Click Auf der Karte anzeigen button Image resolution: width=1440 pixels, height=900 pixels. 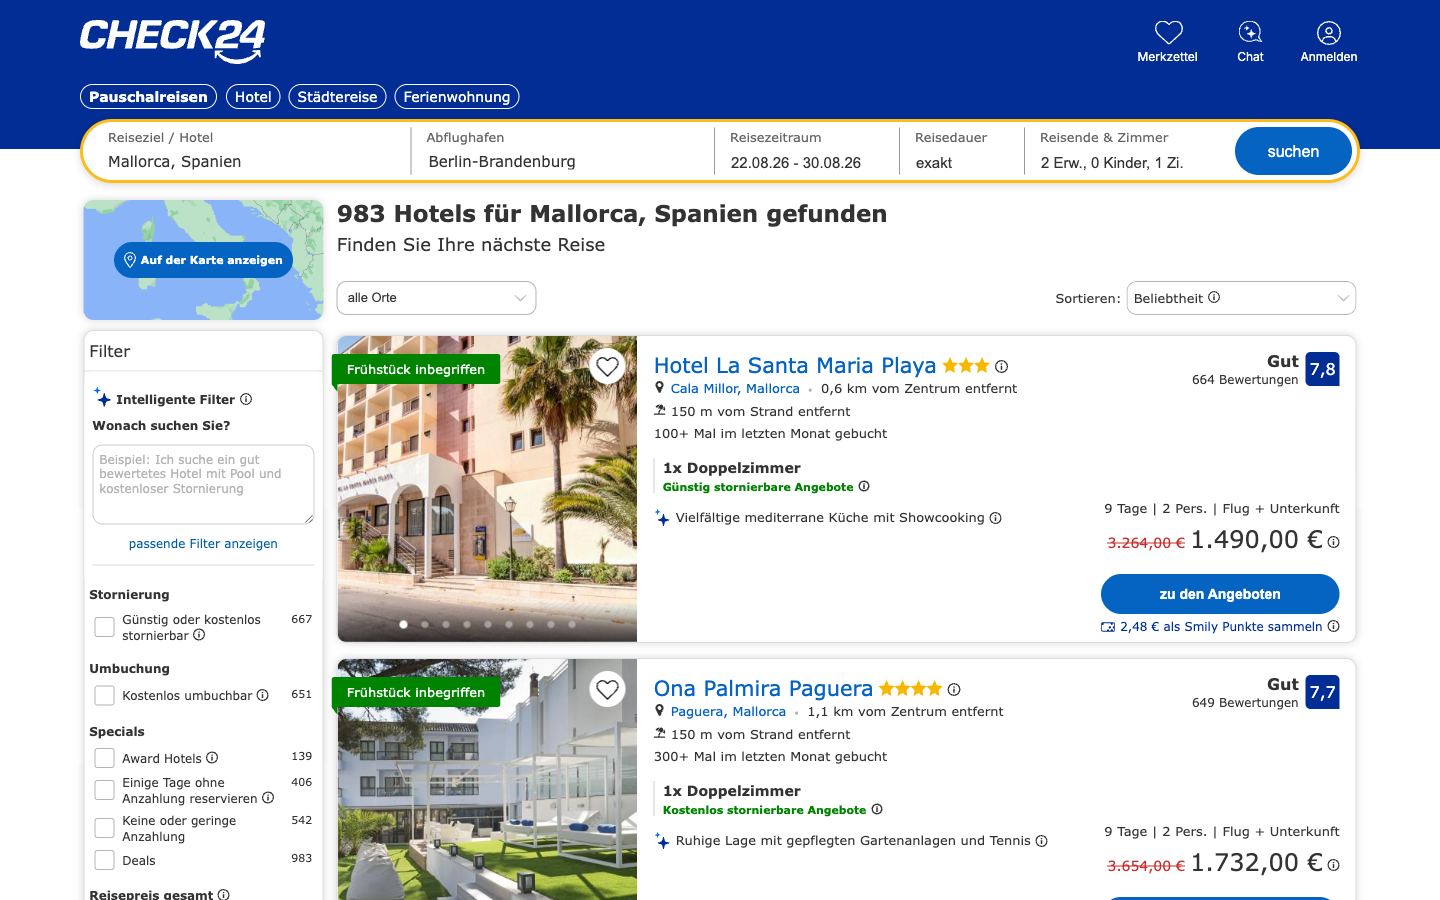pos(204,260)
